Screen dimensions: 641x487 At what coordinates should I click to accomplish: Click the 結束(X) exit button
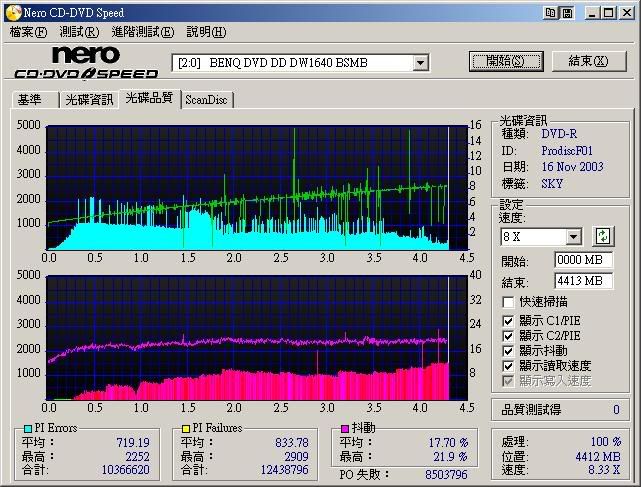click(x=589, y=61)
